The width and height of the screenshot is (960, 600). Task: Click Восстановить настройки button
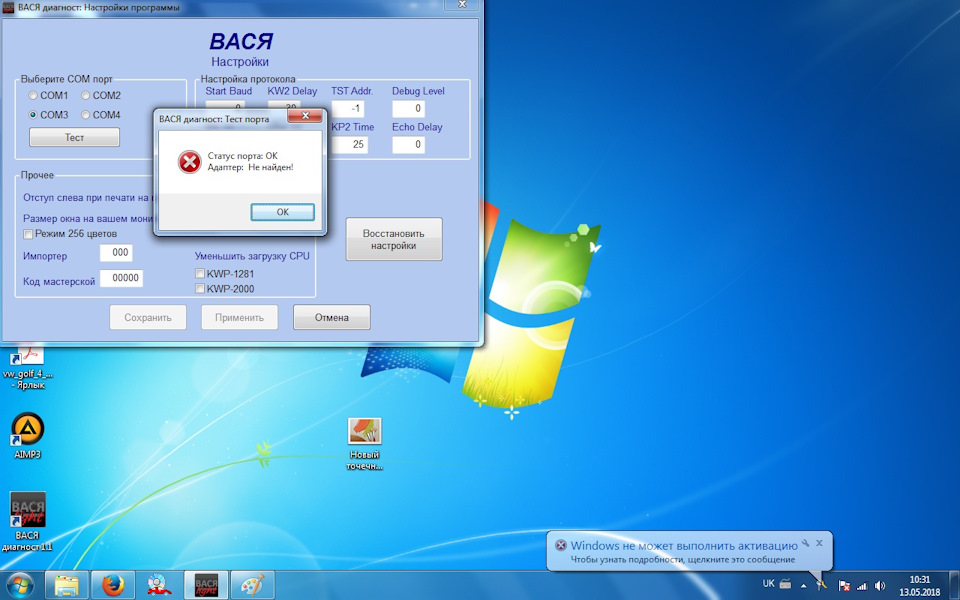394,239
